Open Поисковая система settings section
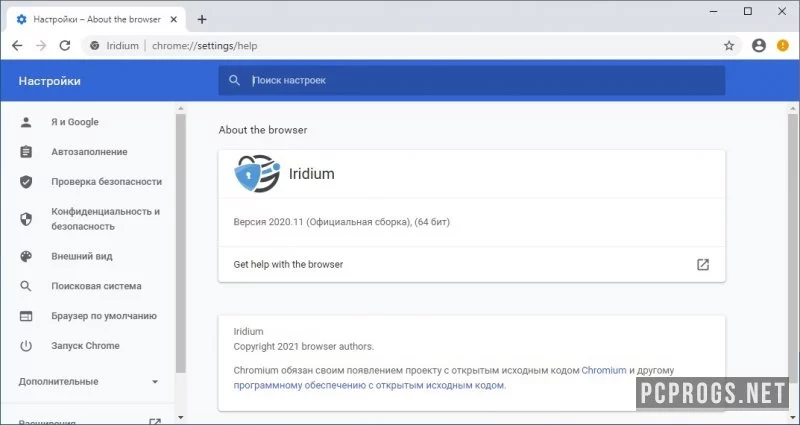 click(x=96, y=286)
